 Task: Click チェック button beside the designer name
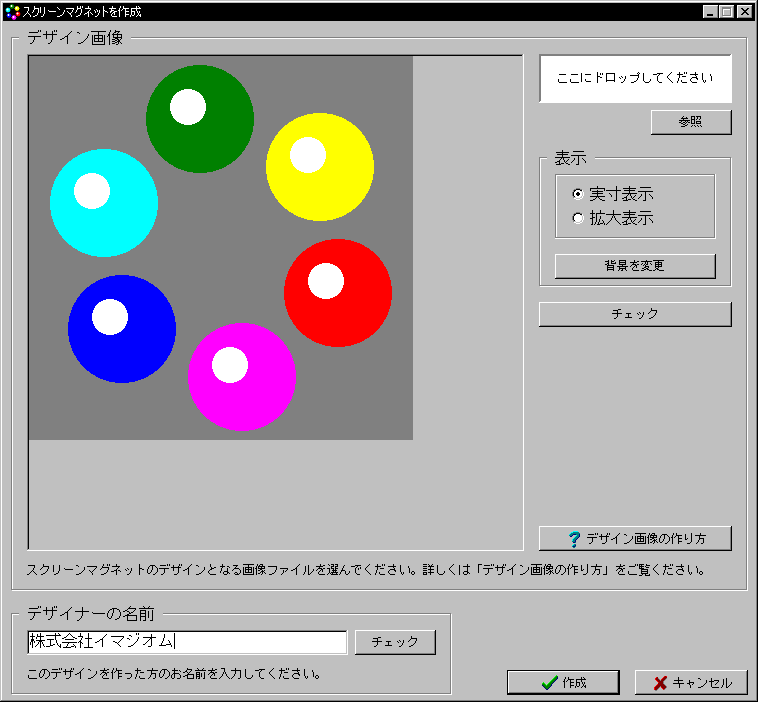click(395, 642)
